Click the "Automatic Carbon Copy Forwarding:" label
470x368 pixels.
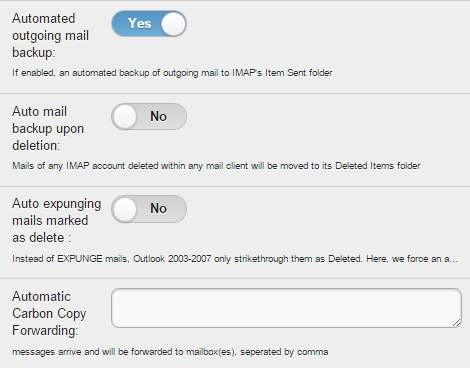coord(49,313)
